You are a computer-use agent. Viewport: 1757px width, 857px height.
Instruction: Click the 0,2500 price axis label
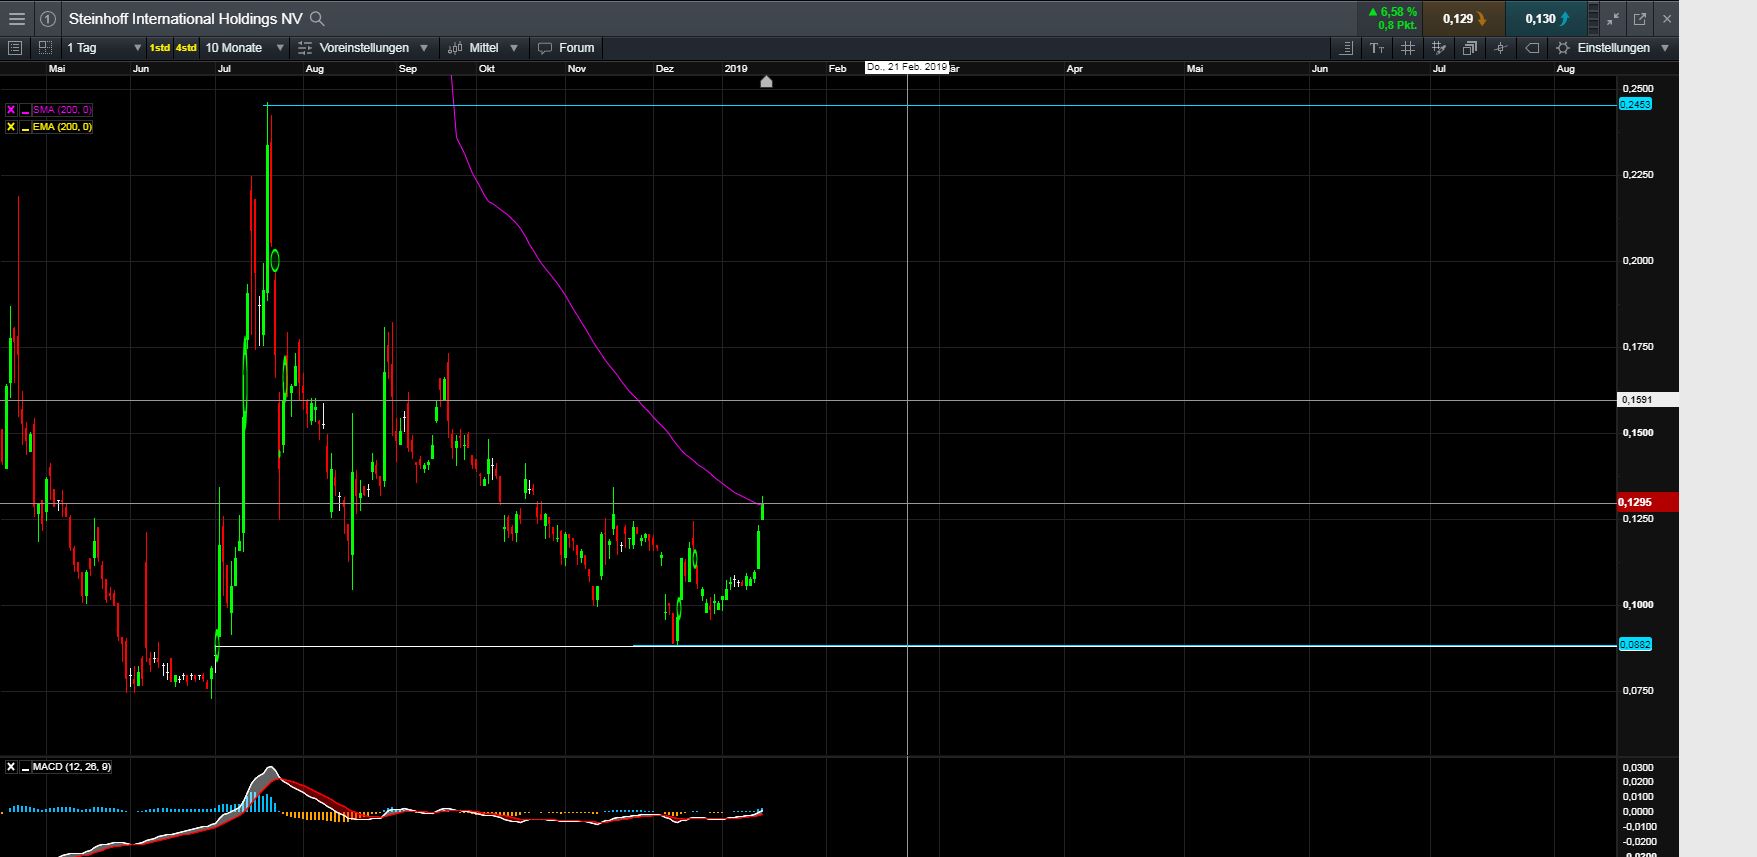click(x=1638, y=89)
